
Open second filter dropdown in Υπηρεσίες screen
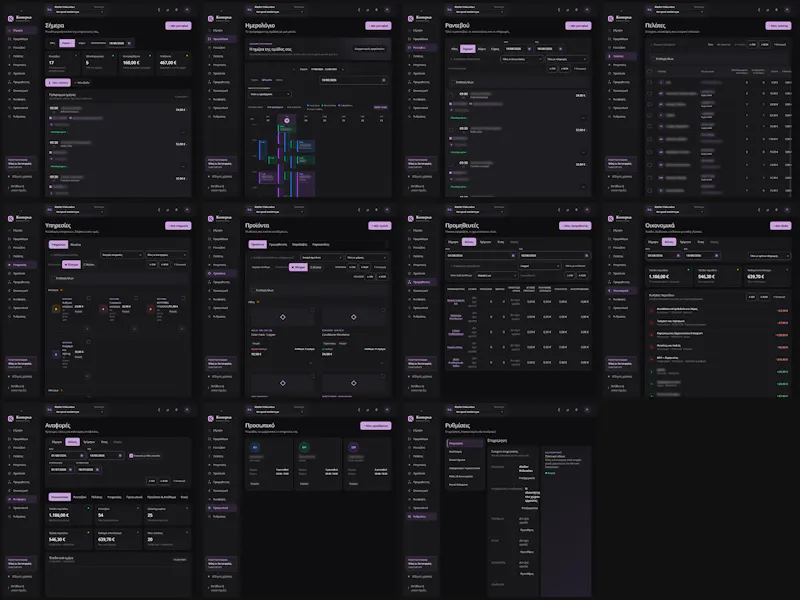coord(166,255)
